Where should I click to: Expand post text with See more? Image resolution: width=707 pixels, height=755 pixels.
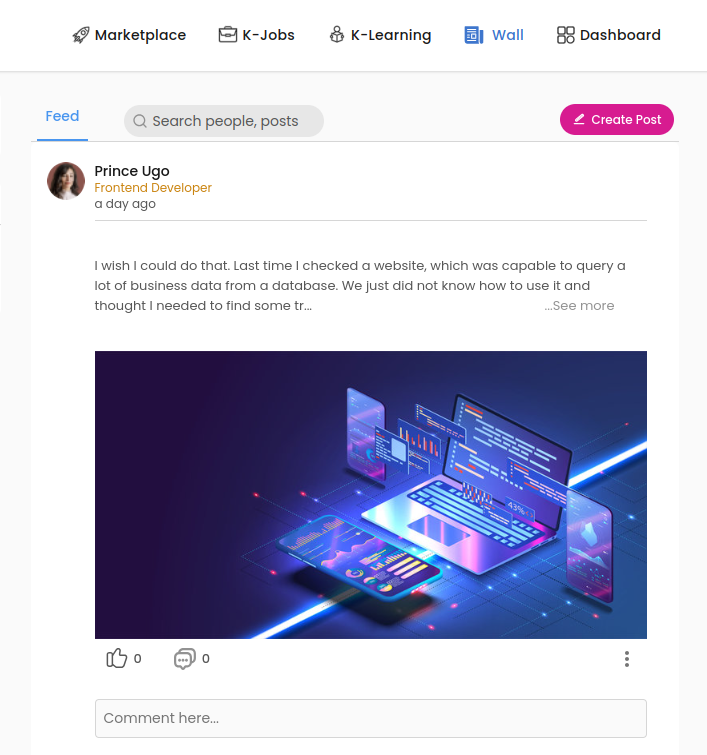tap(579, 306)
